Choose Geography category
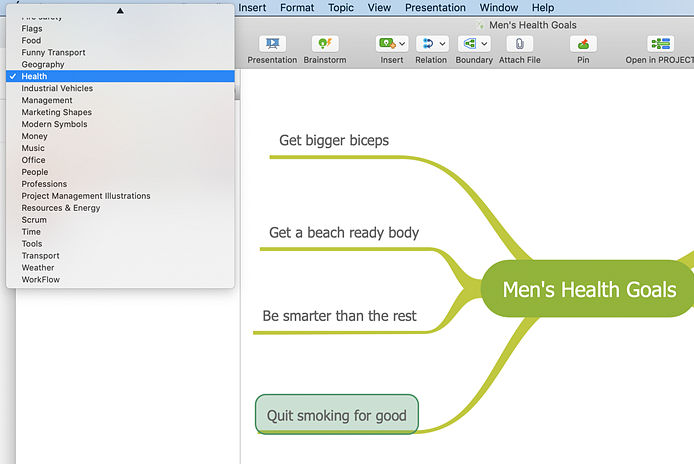 [x=120, y=64]
